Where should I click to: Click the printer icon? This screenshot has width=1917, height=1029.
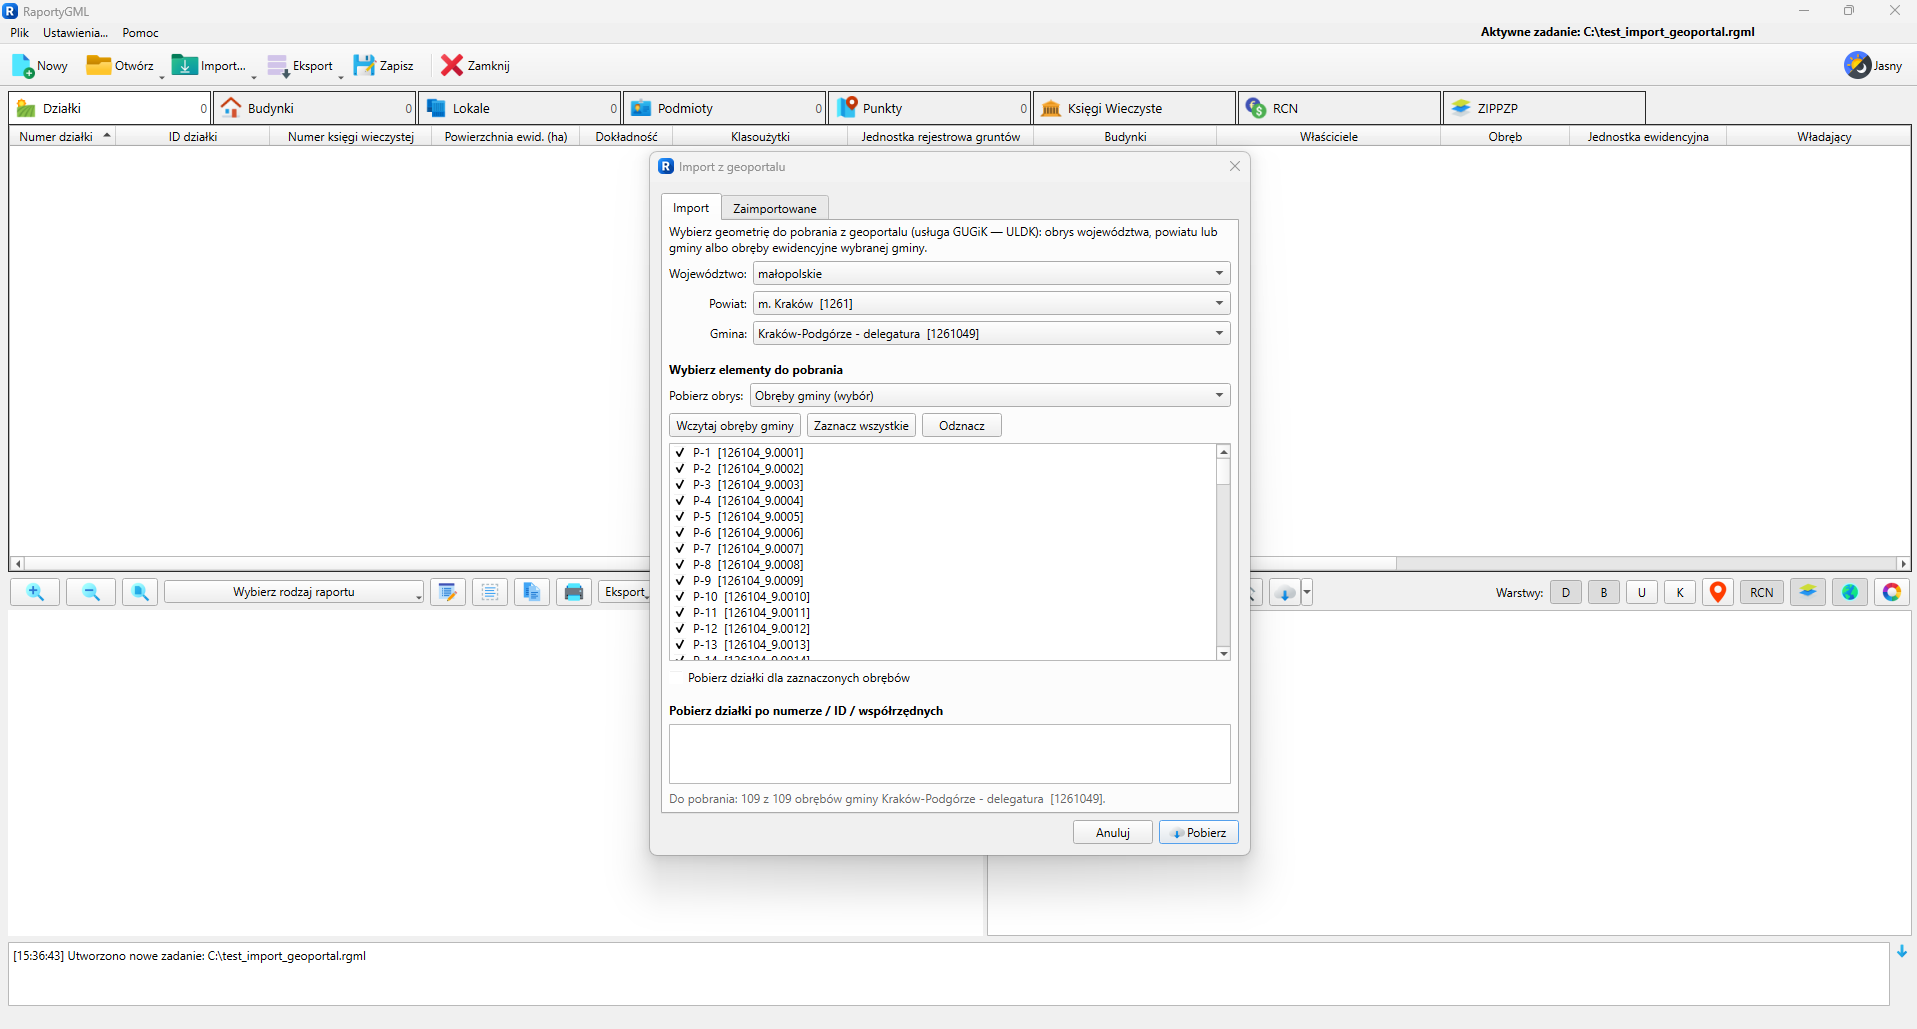(x=574, y=592)
